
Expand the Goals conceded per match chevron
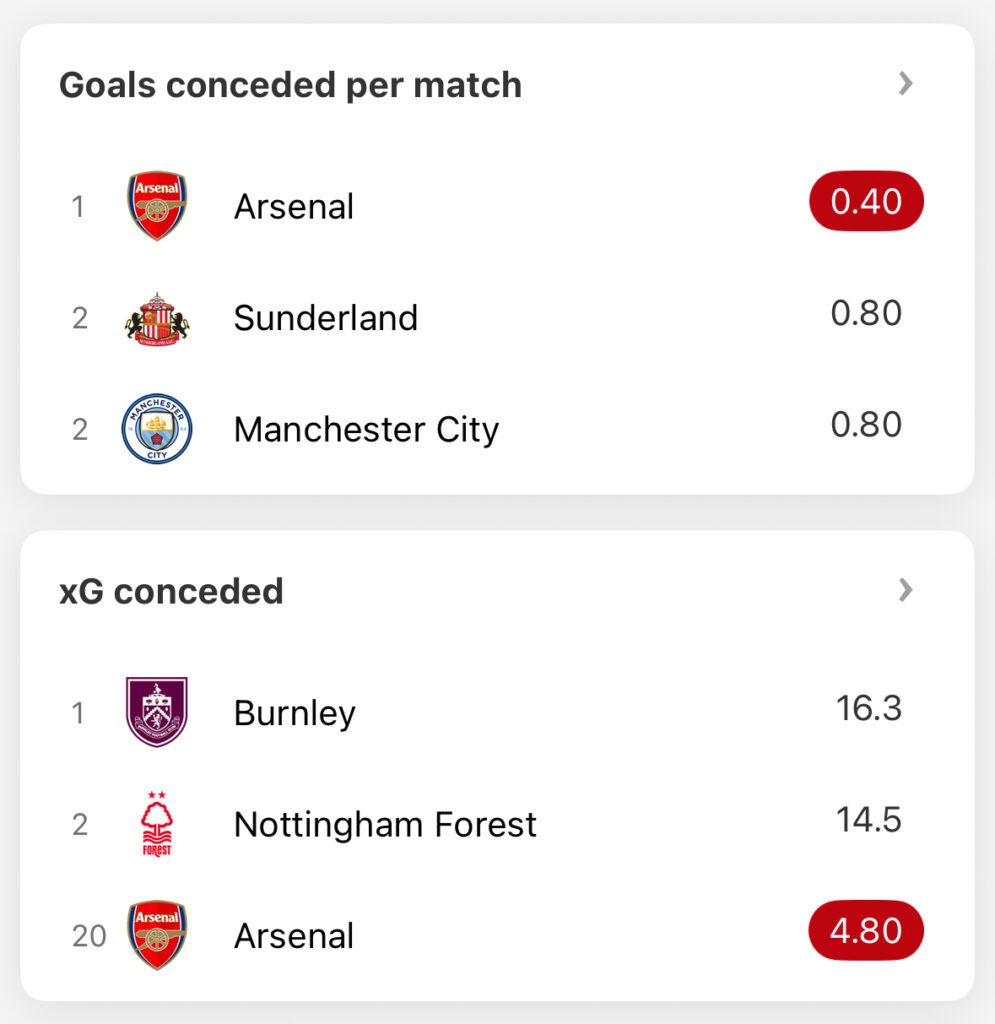[x=906, y=84]
